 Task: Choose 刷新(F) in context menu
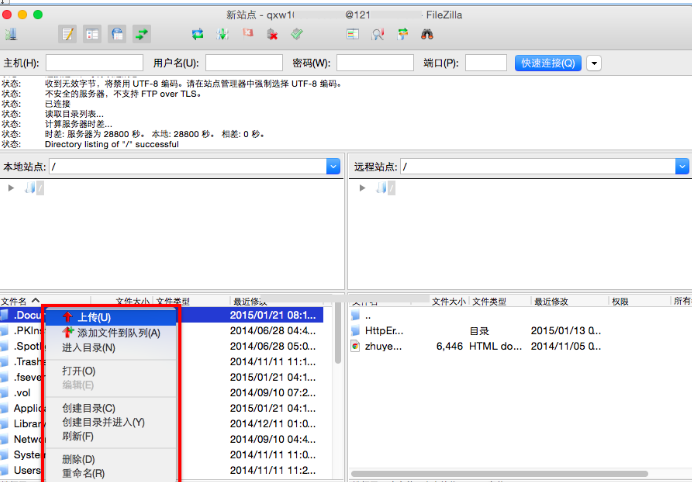click(x=111, y=436)
